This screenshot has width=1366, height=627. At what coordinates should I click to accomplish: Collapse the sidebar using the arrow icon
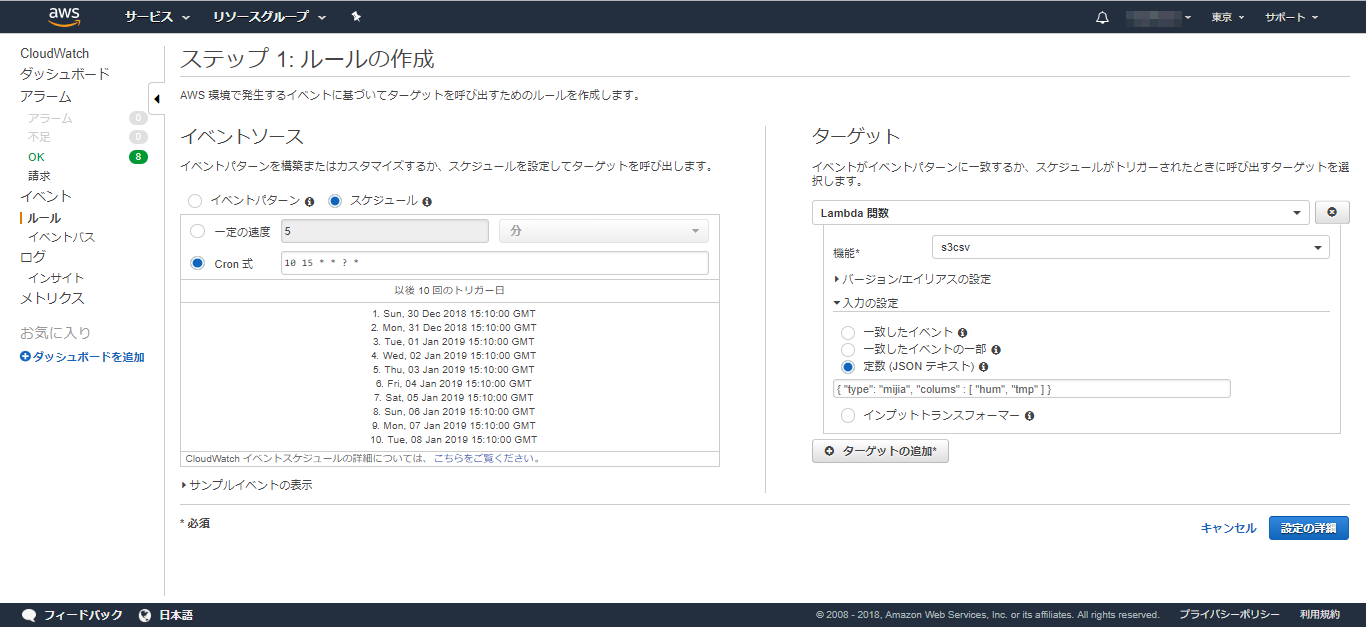[x=157, y=99]
